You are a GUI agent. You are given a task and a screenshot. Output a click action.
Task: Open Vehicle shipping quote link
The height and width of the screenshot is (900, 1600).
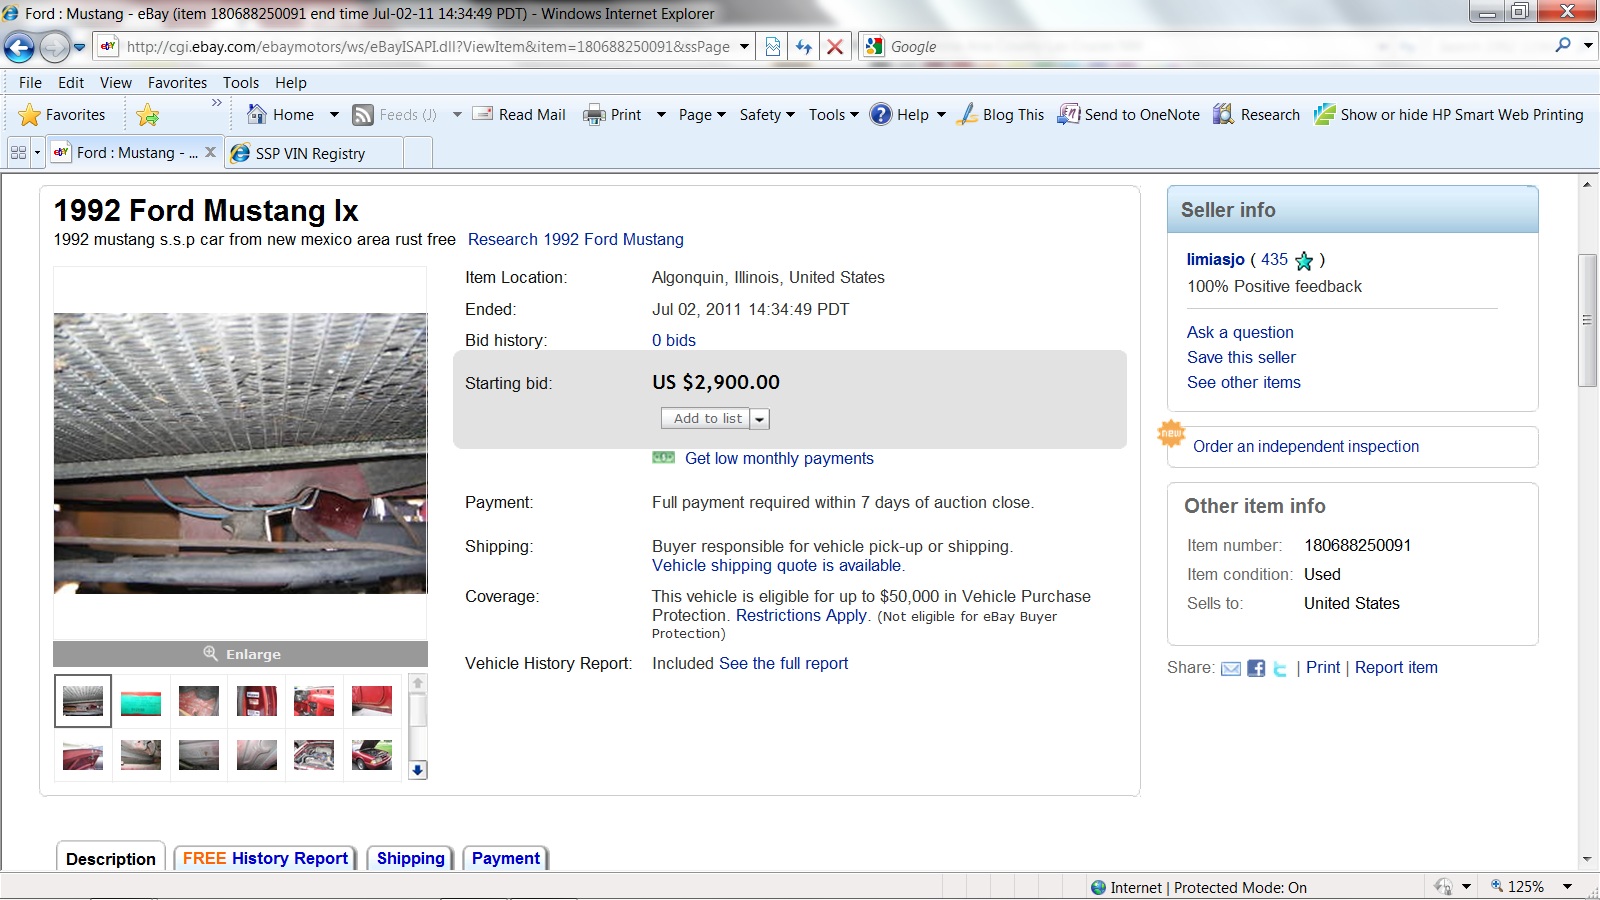[776, 565]
